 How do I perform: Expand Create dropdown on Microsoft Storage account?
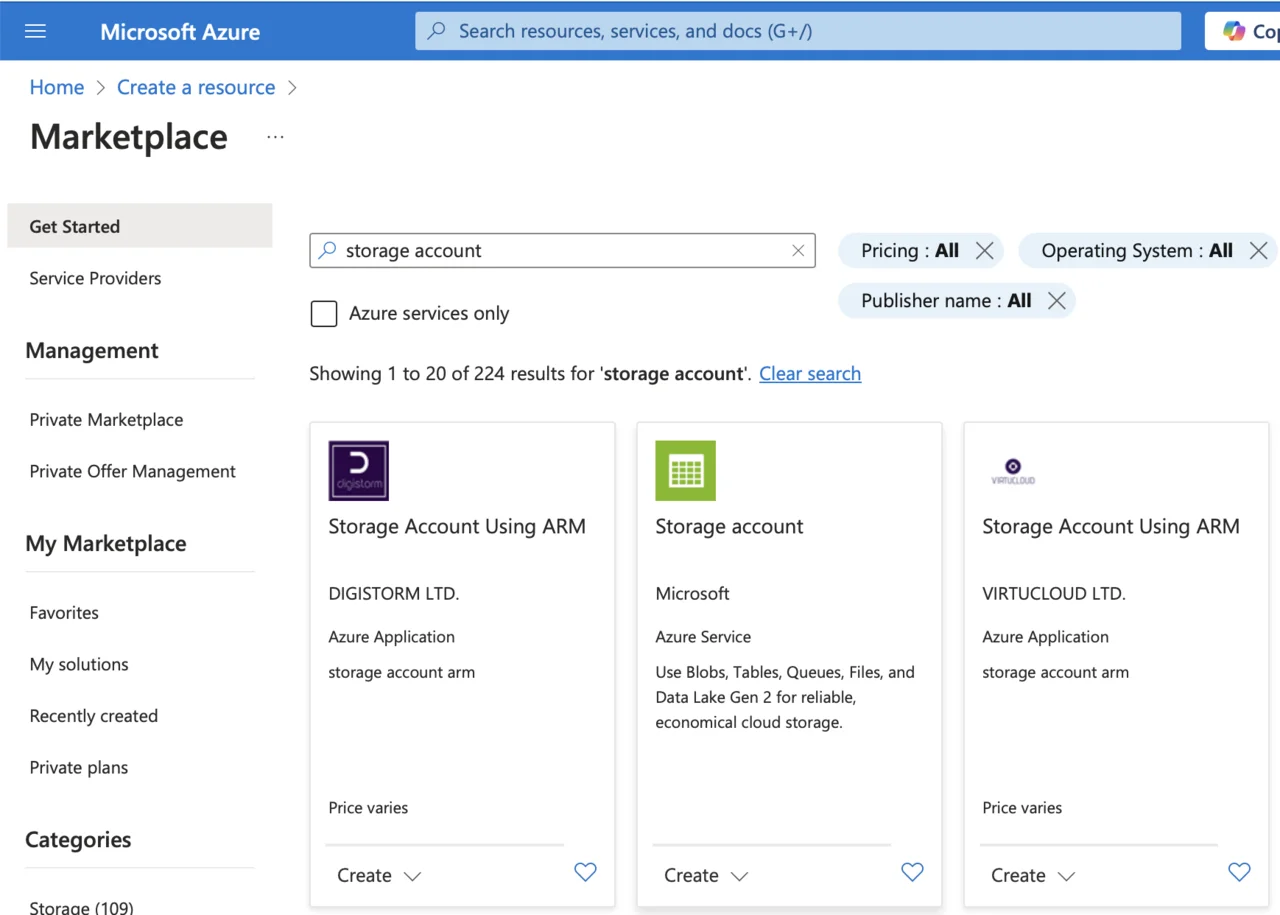tap(706, 875)
